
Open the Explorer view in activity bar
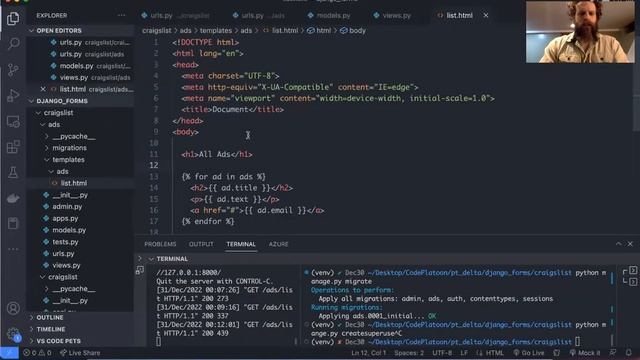click(x=13, y=18)
